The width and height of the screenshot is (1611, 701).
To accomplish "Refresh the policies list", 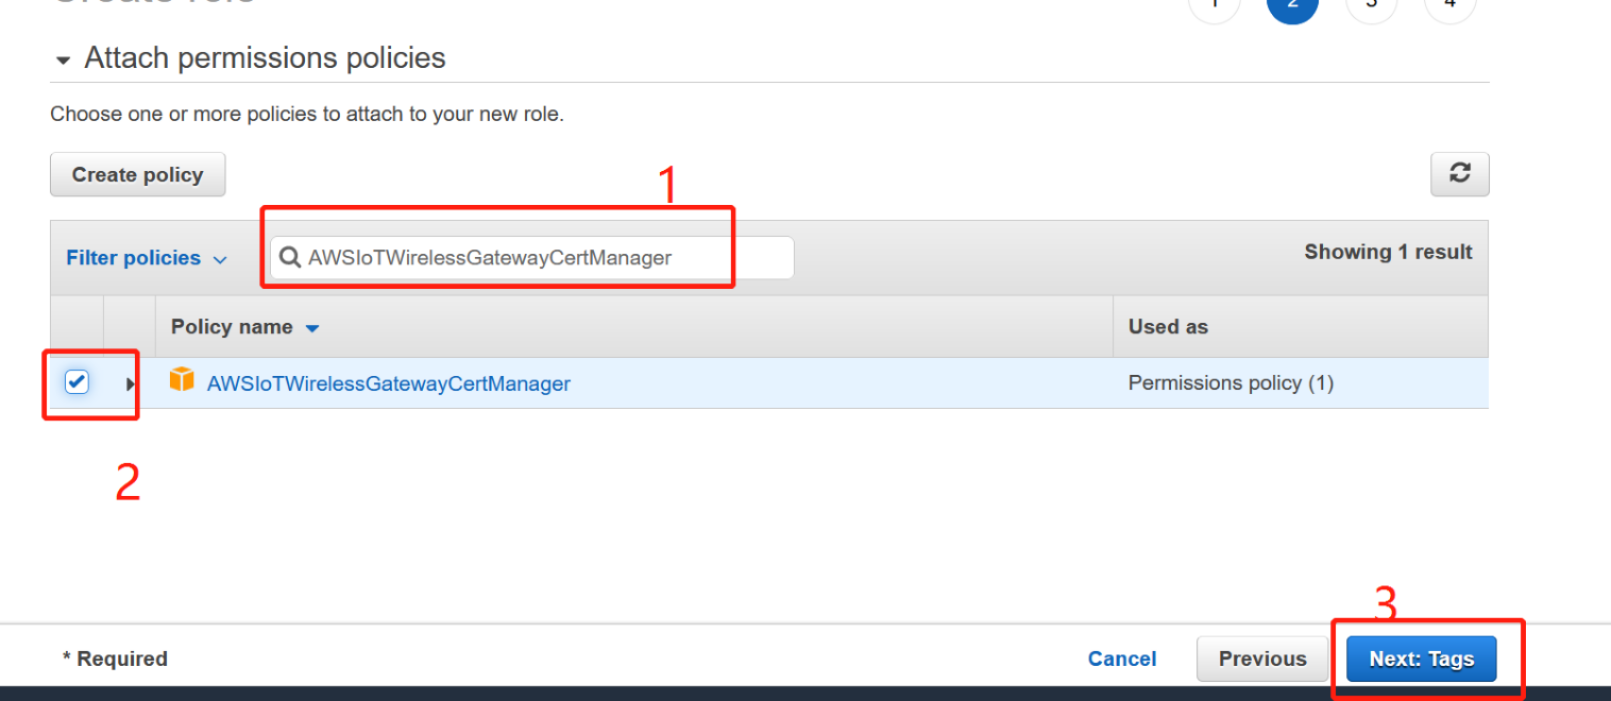I will click(1460, 174).
